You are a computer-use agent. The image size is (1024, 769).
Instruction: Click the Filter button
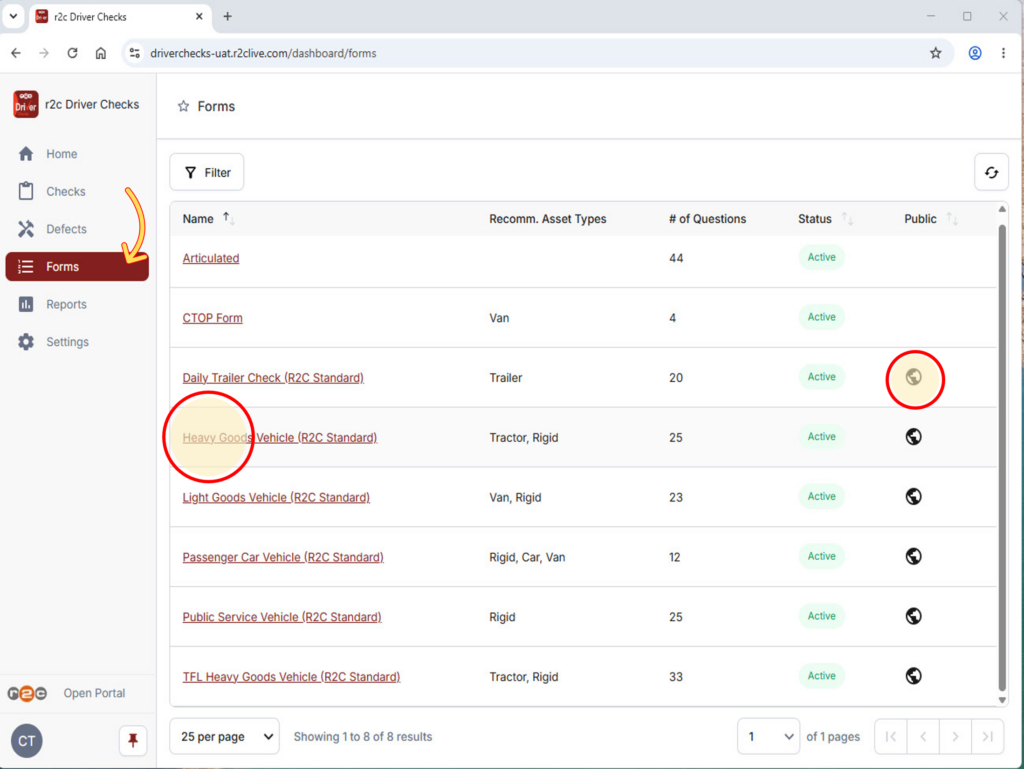pyautogui.click(x=207, y=172)
